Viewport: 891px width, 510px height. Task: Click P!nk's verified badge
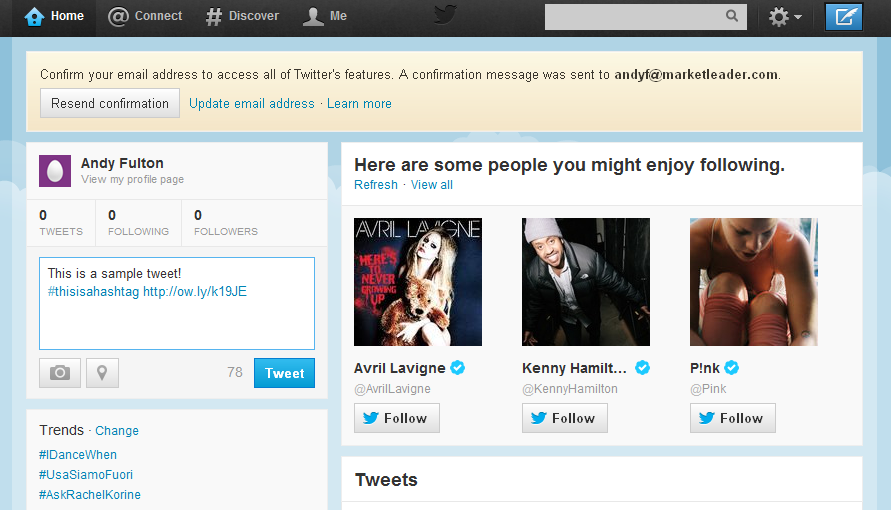[x=732, y=368]
